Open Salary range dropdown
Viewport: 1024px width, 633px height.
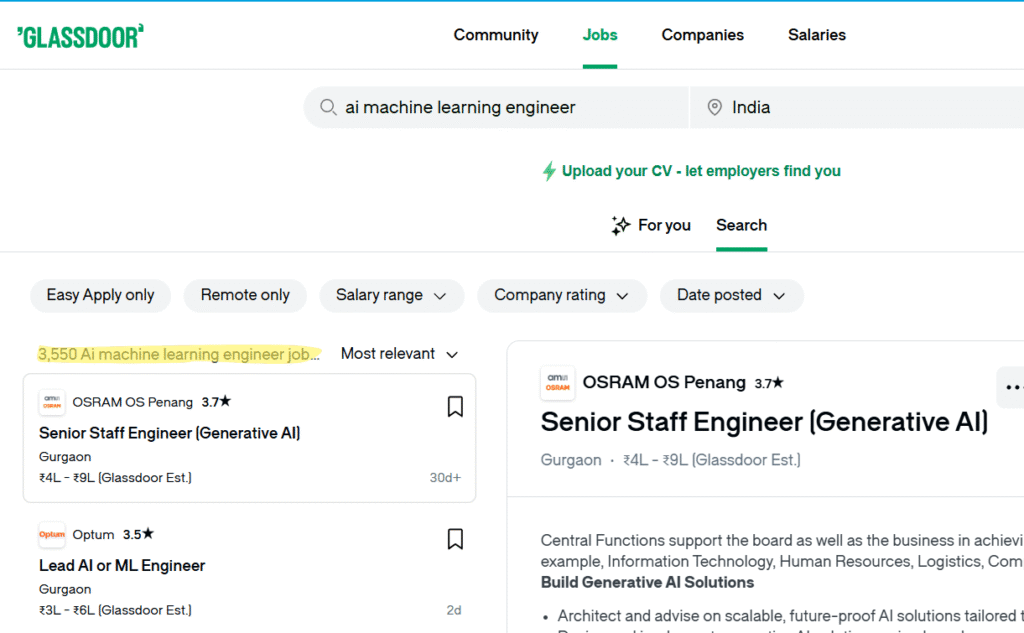pos(392,295)
